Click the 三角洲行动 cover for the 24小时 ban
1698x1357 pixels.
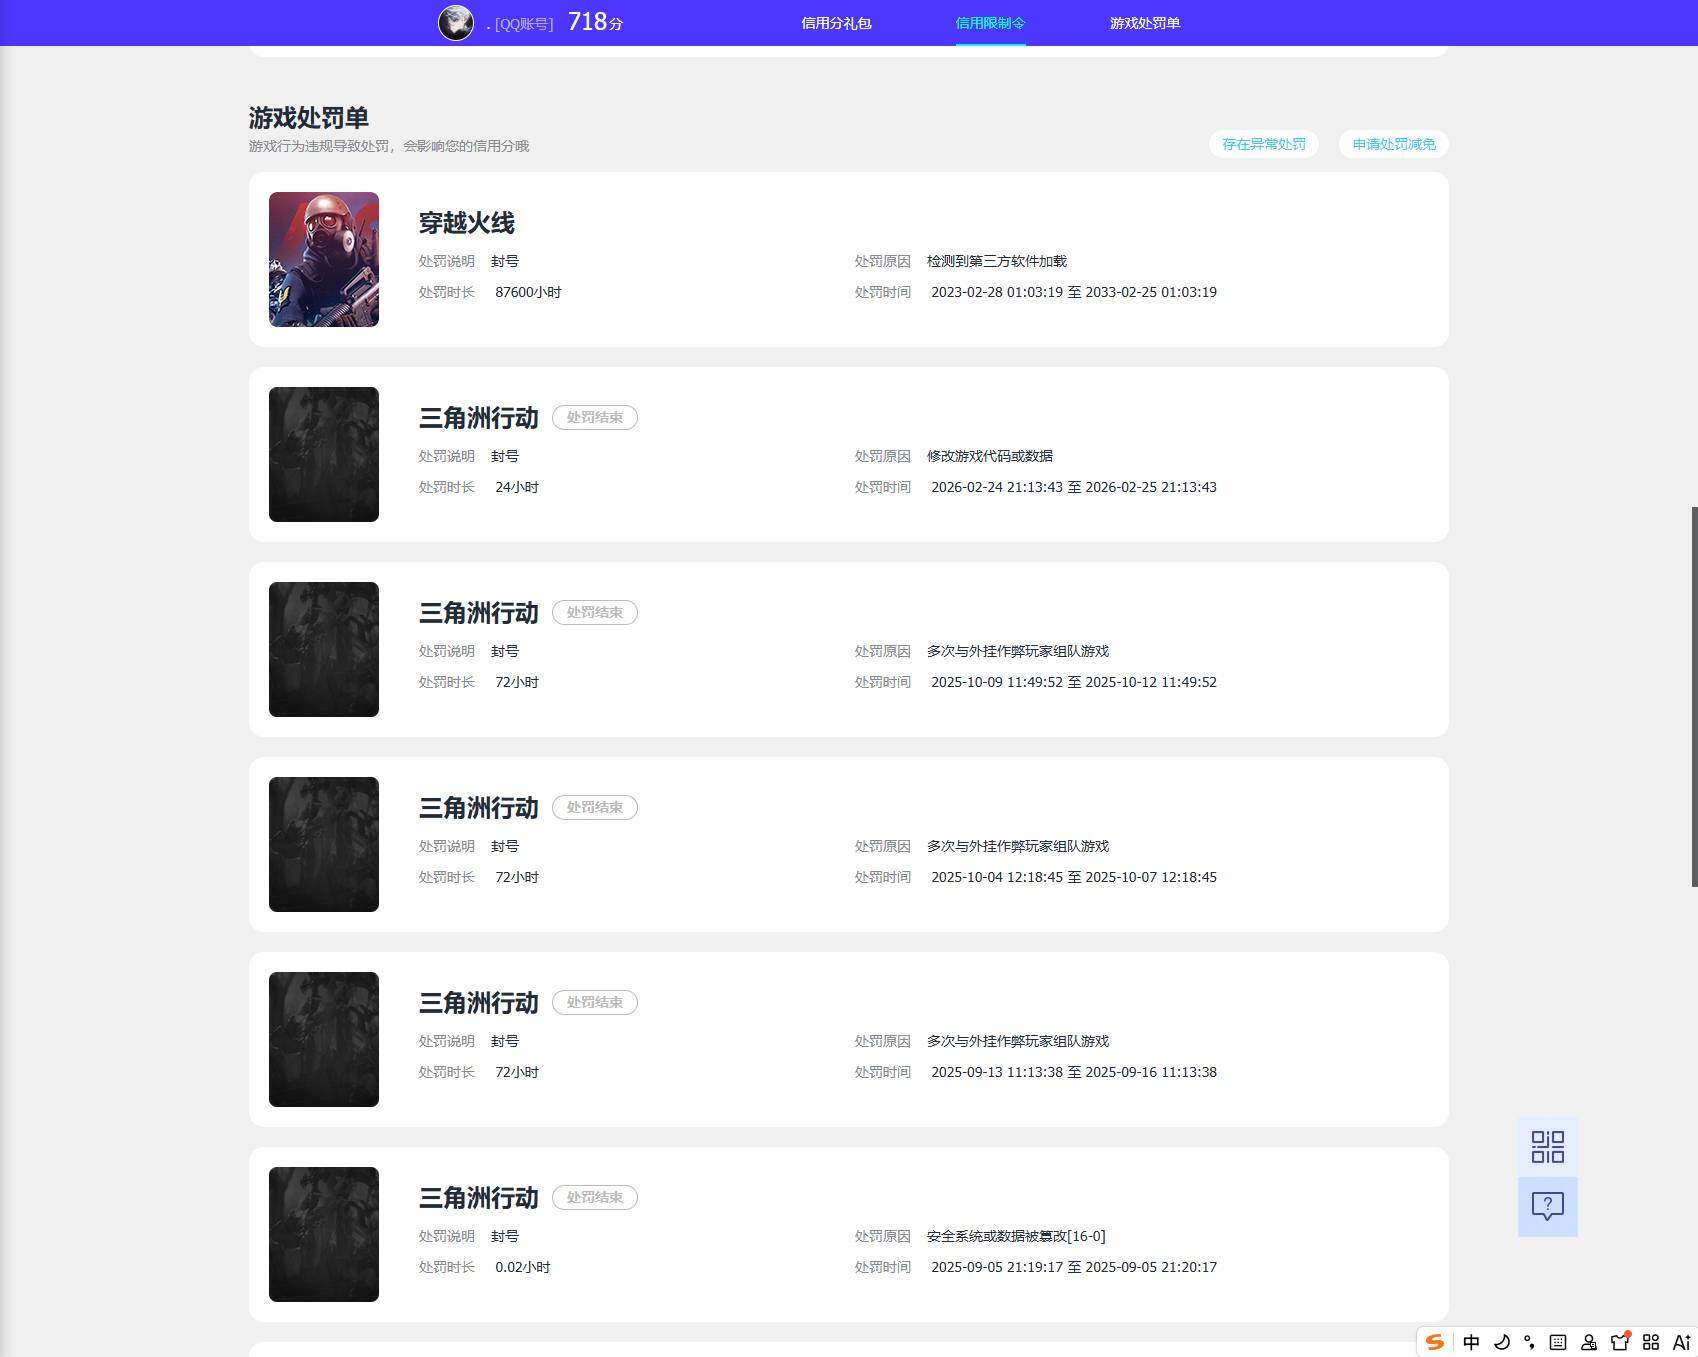coord(324,454)
